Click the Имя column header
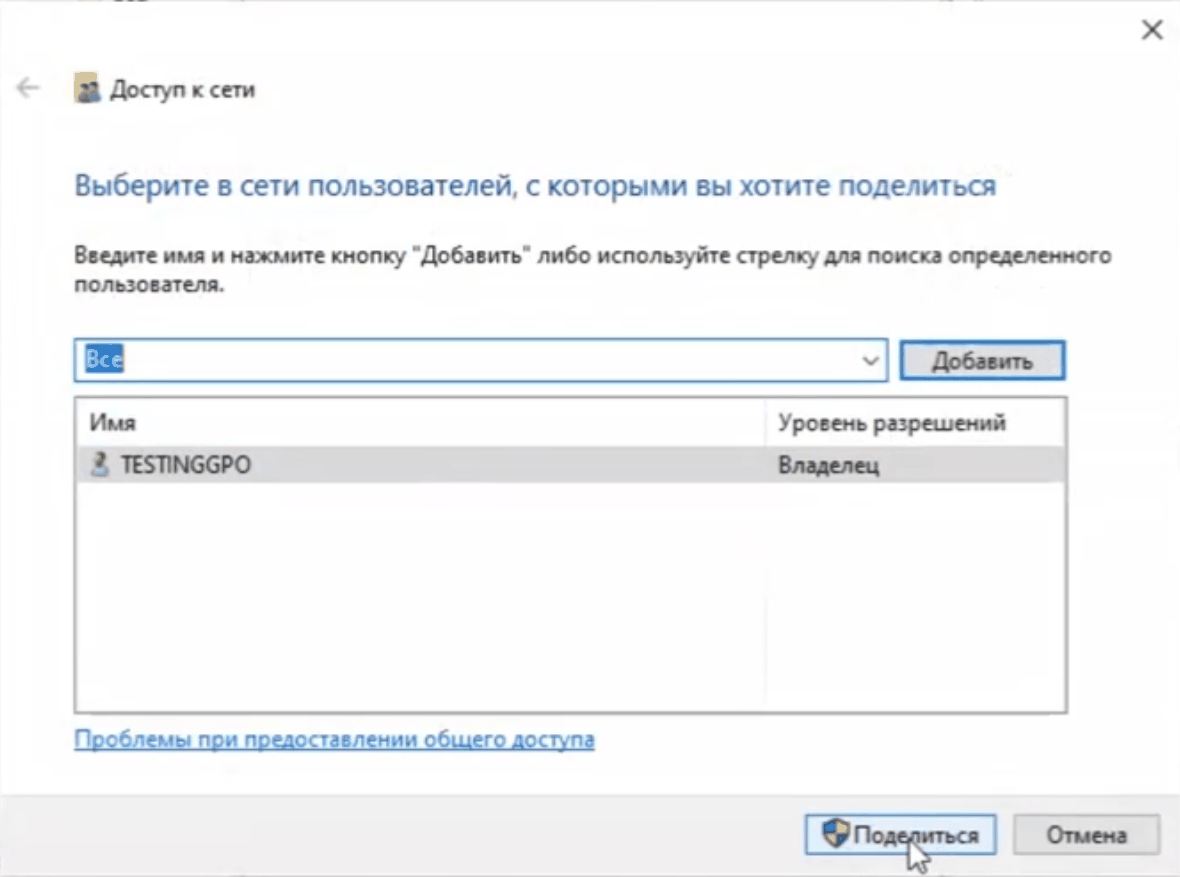The width and height of the screenshot is (1180, 877). click(105, 423)
